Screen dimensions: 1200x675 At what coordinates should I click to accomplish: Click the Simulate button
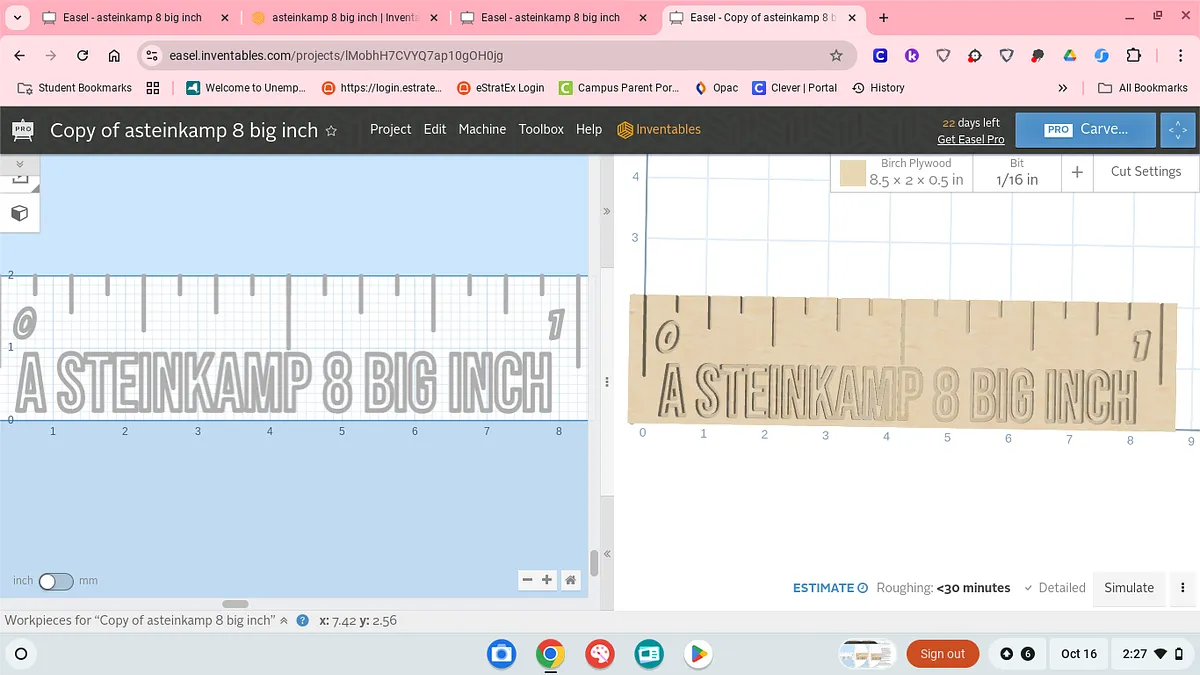tap(1128, 588)
